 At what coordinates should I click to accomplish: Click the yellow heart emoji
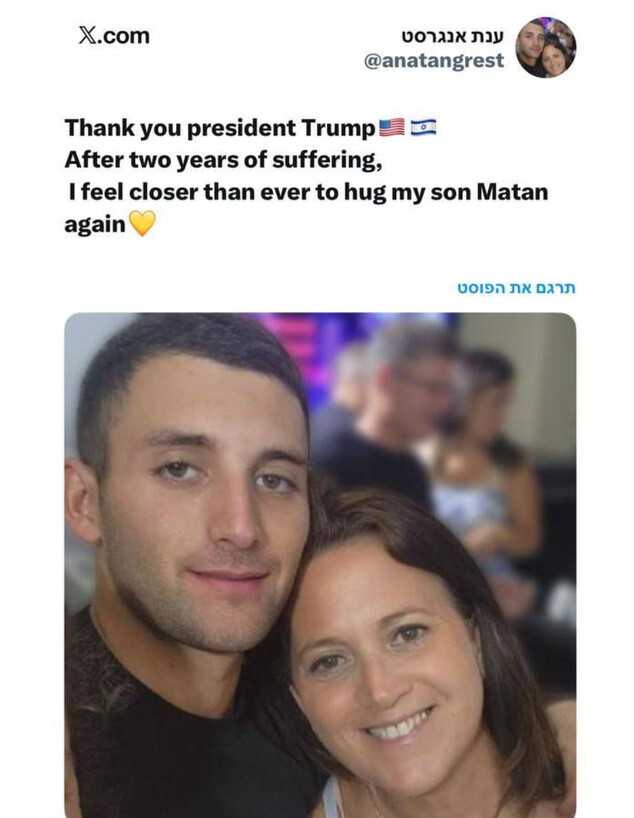tap(143, 224)
